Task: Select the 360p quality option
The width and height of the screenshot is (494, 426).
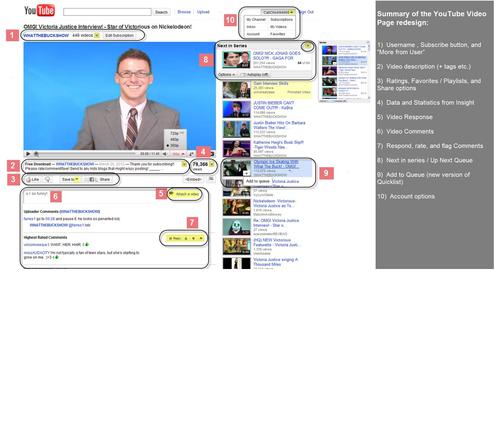Action: (175, 145)
